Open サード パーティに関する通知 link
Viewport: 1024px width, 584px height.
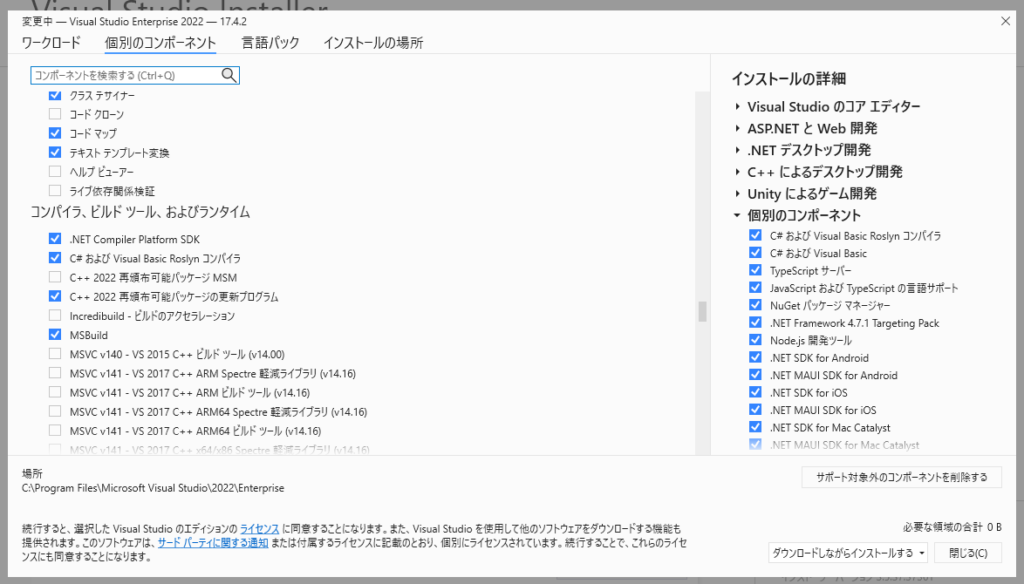(212, 543)
